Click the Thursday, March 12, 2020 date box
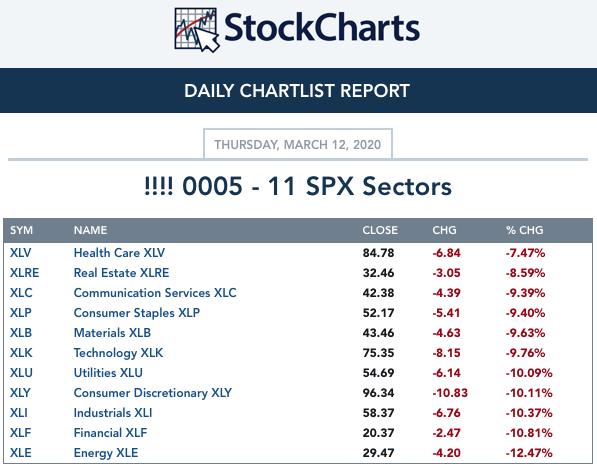Screen dimensions: 597x467 tap(298, 144)
